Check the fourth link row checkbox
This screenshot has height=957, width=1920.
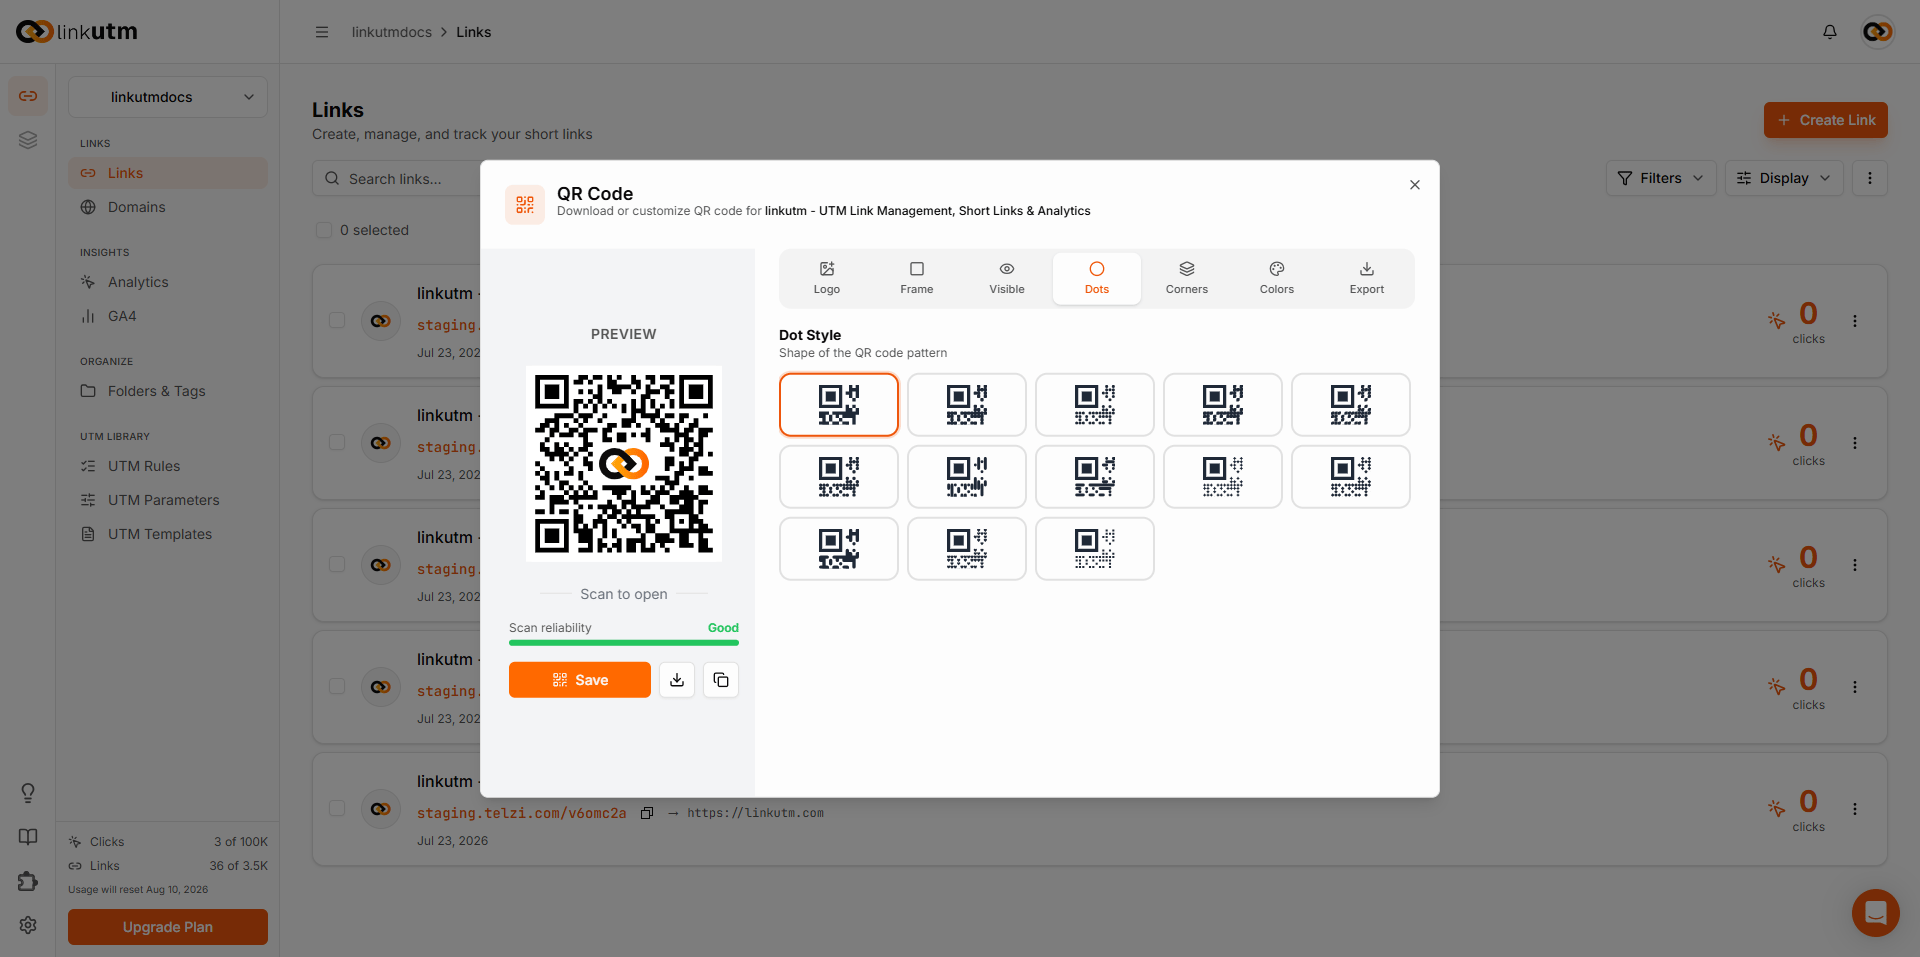tap(337, 687)
